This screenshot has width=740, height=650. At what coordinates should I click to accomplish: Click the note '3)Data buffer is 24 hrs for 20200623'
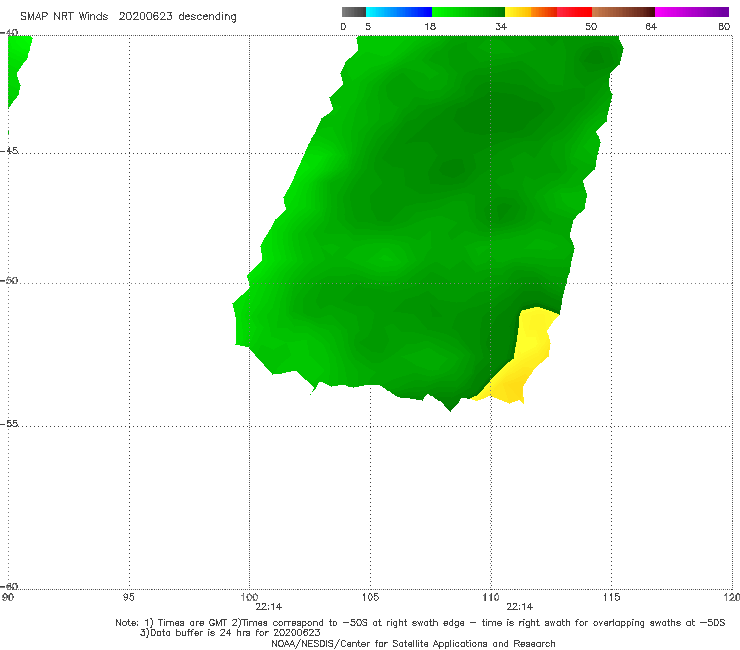230,633
